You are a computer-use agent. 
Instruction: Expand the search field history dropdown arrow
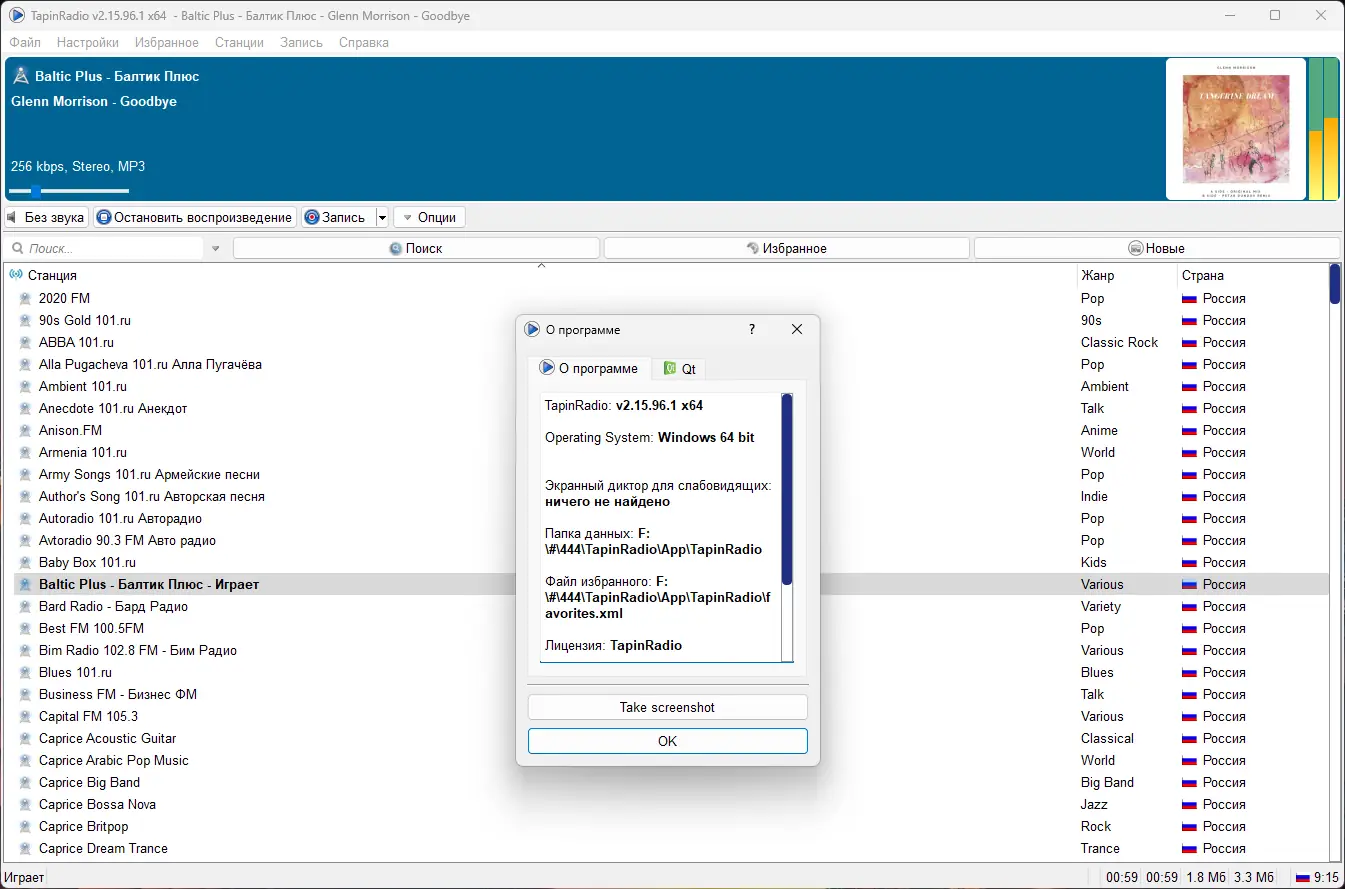216,248
